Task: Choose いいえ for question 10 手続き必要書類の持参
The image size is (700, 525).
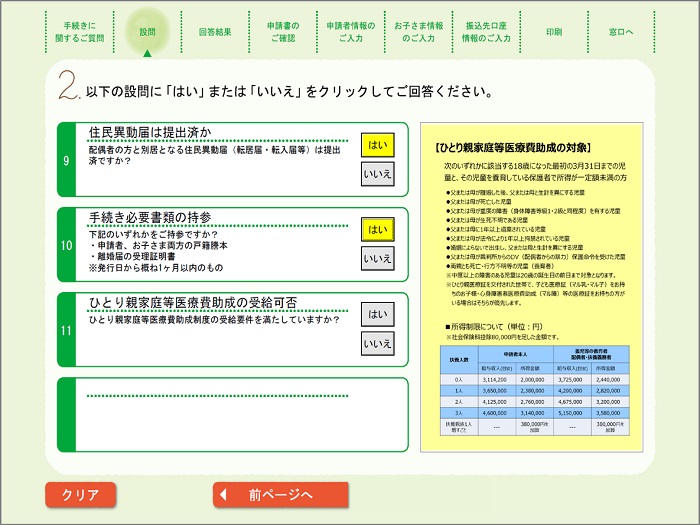Action: tap(377, 258)
